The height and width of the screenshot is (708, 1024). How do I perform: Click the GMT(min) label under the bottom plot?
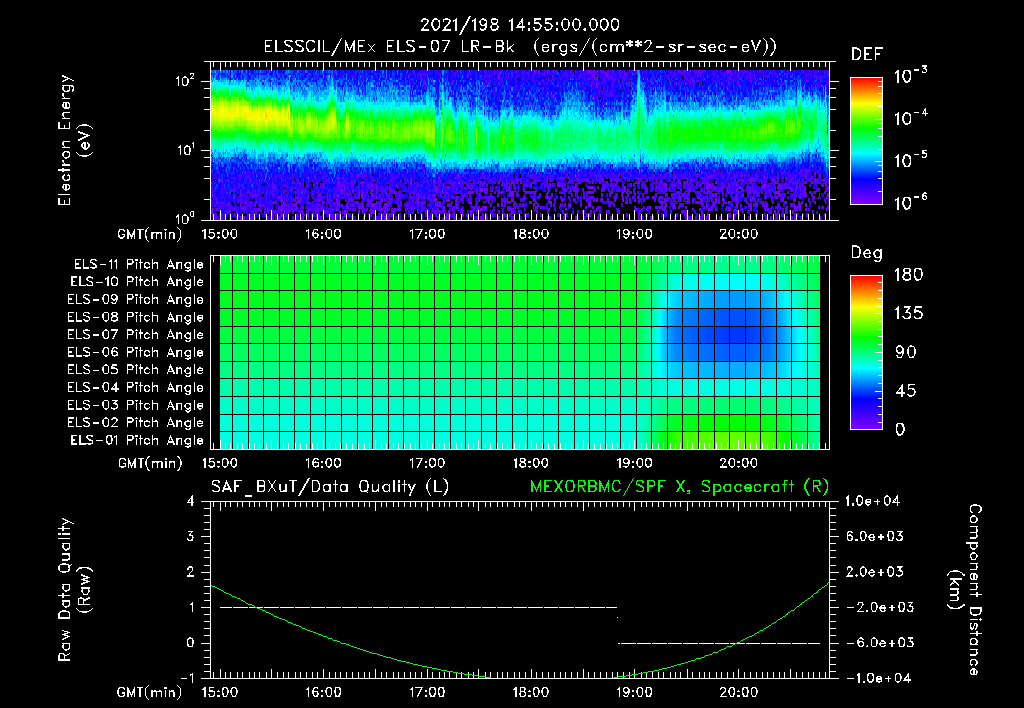[x=150, y=692]
